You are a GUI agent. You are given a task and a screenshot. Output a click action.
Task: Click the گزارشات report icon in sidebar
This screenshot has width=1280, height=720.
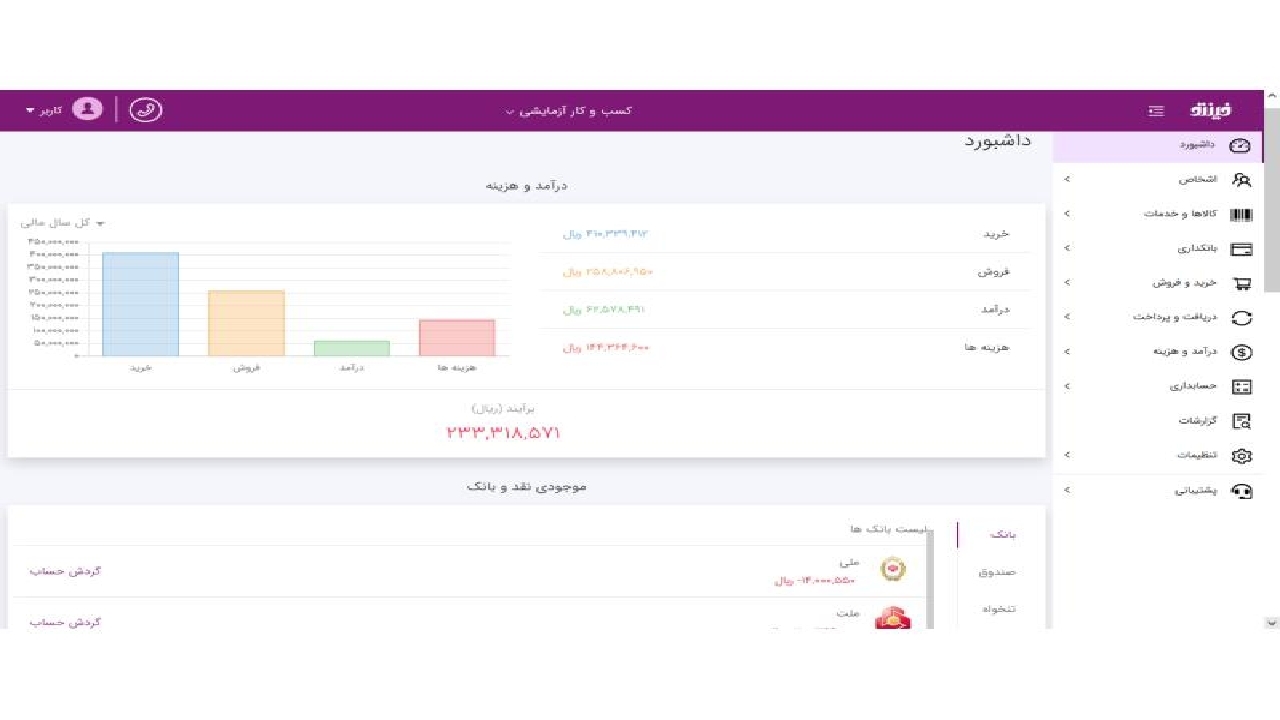click(1241, 421)
